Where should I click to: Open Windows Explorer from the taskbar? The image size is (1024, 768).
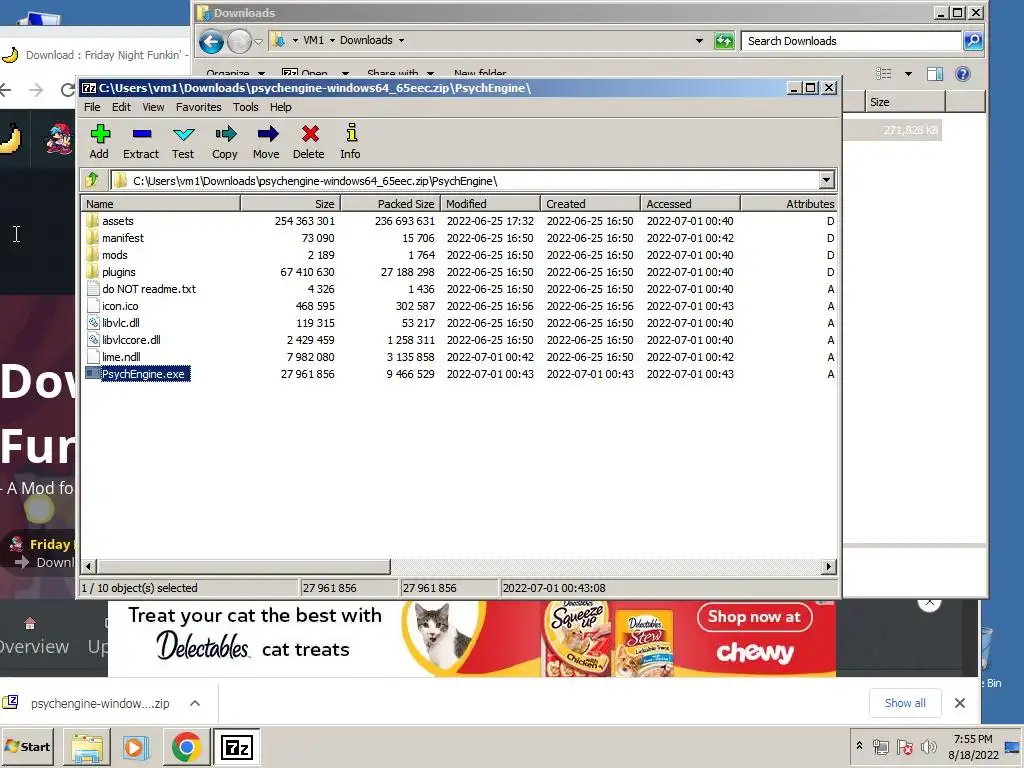pos(87,747)
